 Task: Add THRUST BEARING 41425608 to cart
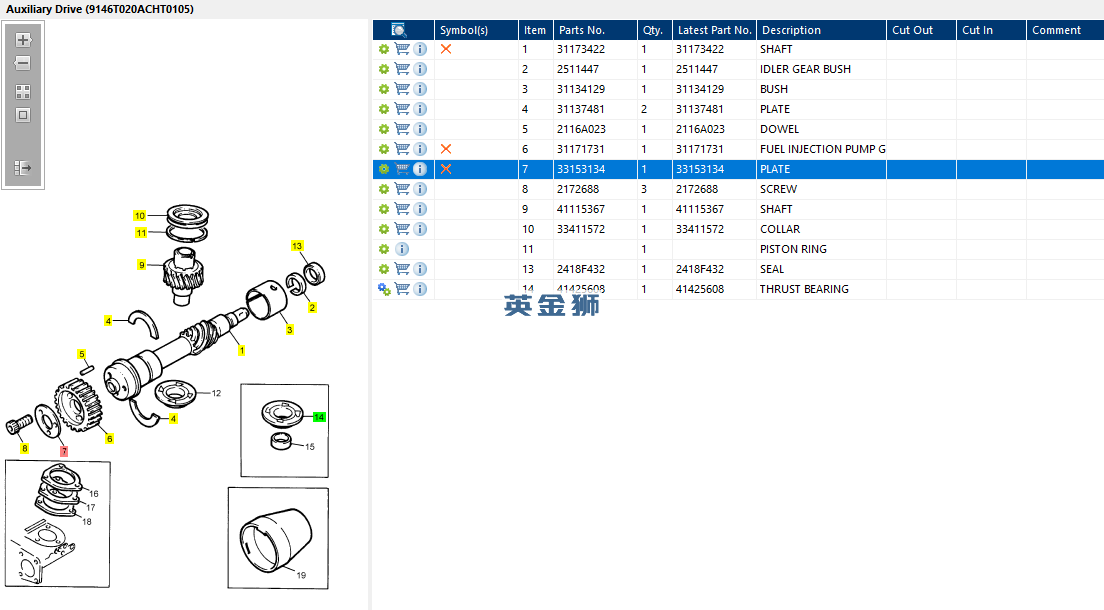pyautogui.click(x=402, y=289)
